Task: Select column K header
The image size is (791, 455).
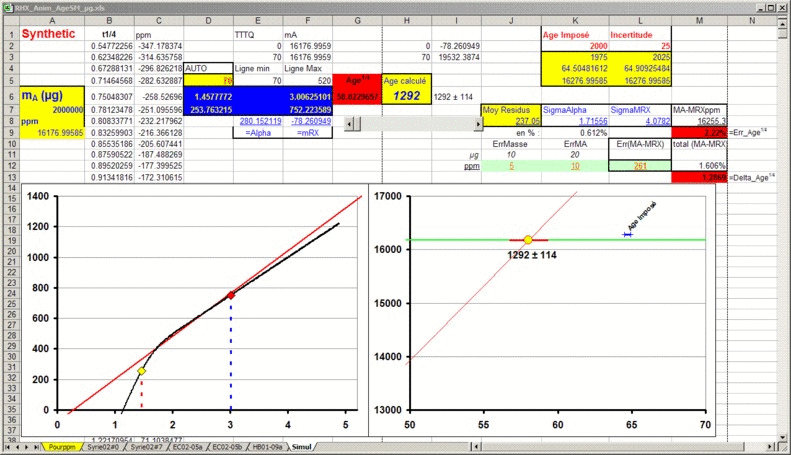Action: coord(575,21)
